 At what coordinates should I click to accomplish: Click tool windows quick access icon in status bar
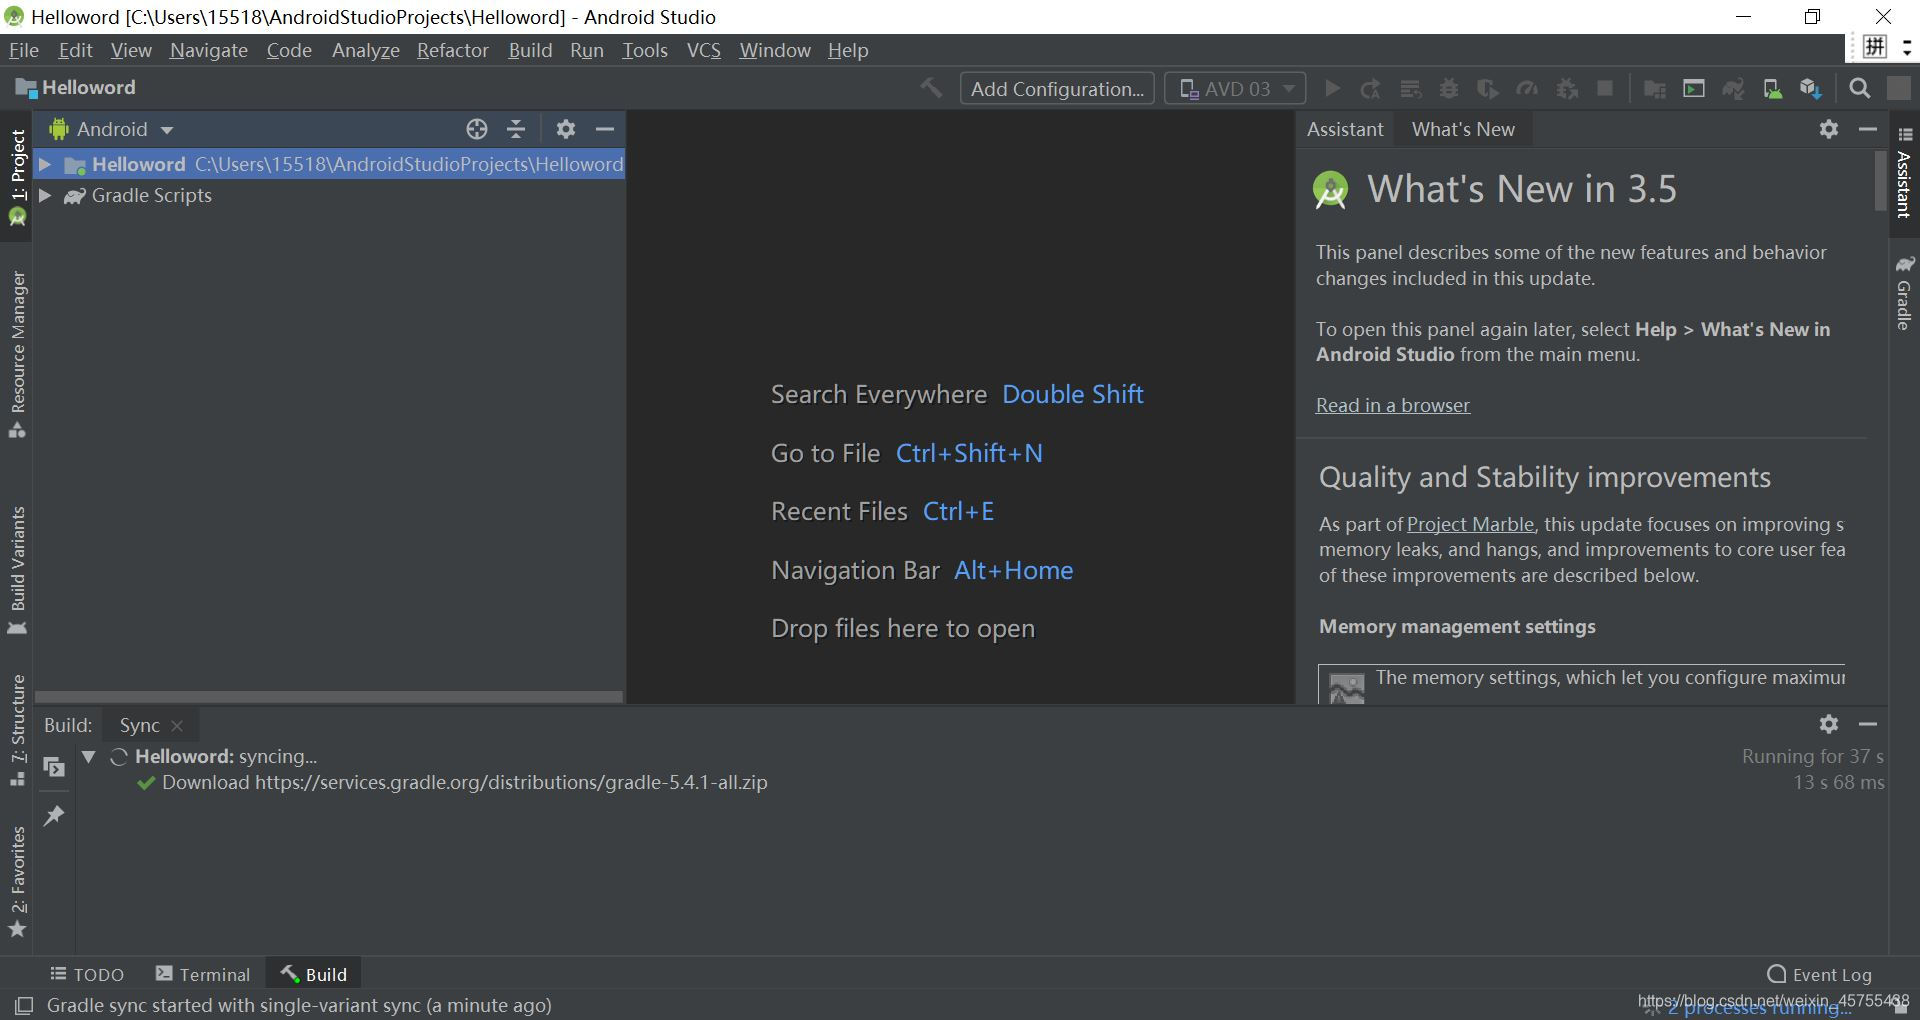click(24, 1005)
